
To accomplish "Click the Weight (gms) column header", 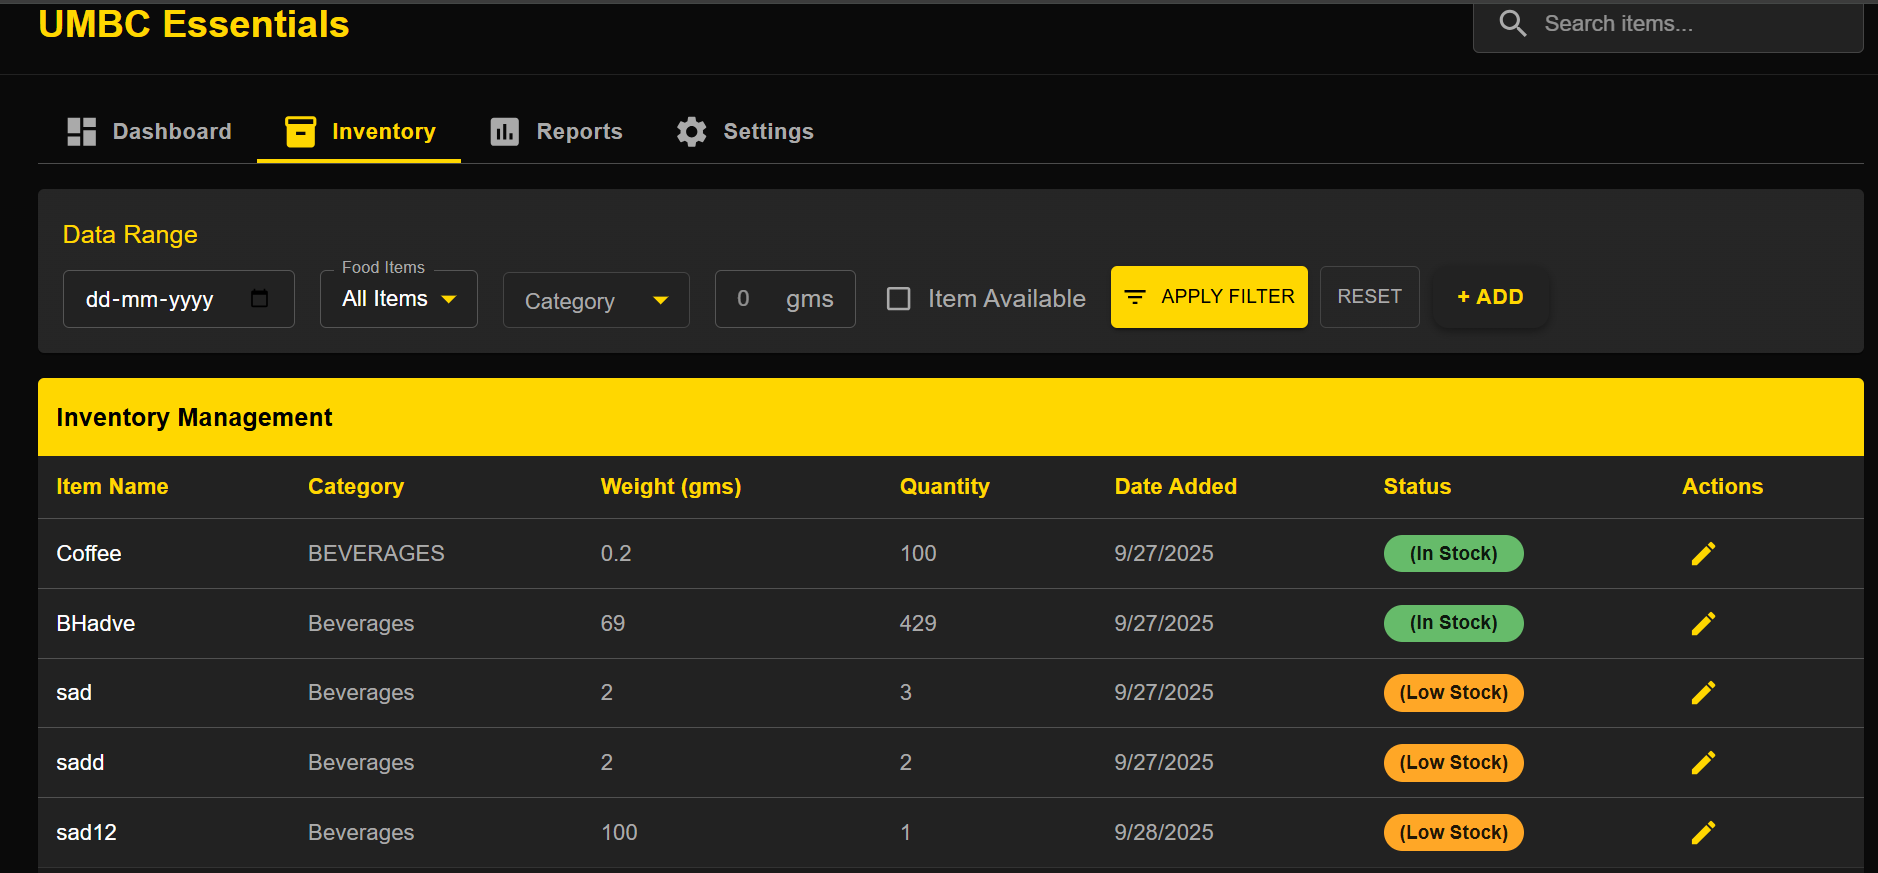I will point(671,487).
